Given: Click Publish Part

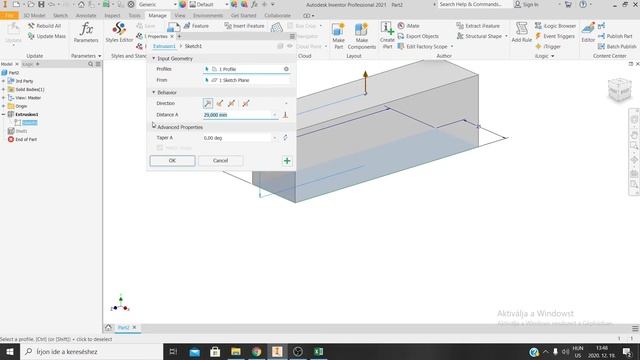Looking at the screenshot, I should [615, 36].
